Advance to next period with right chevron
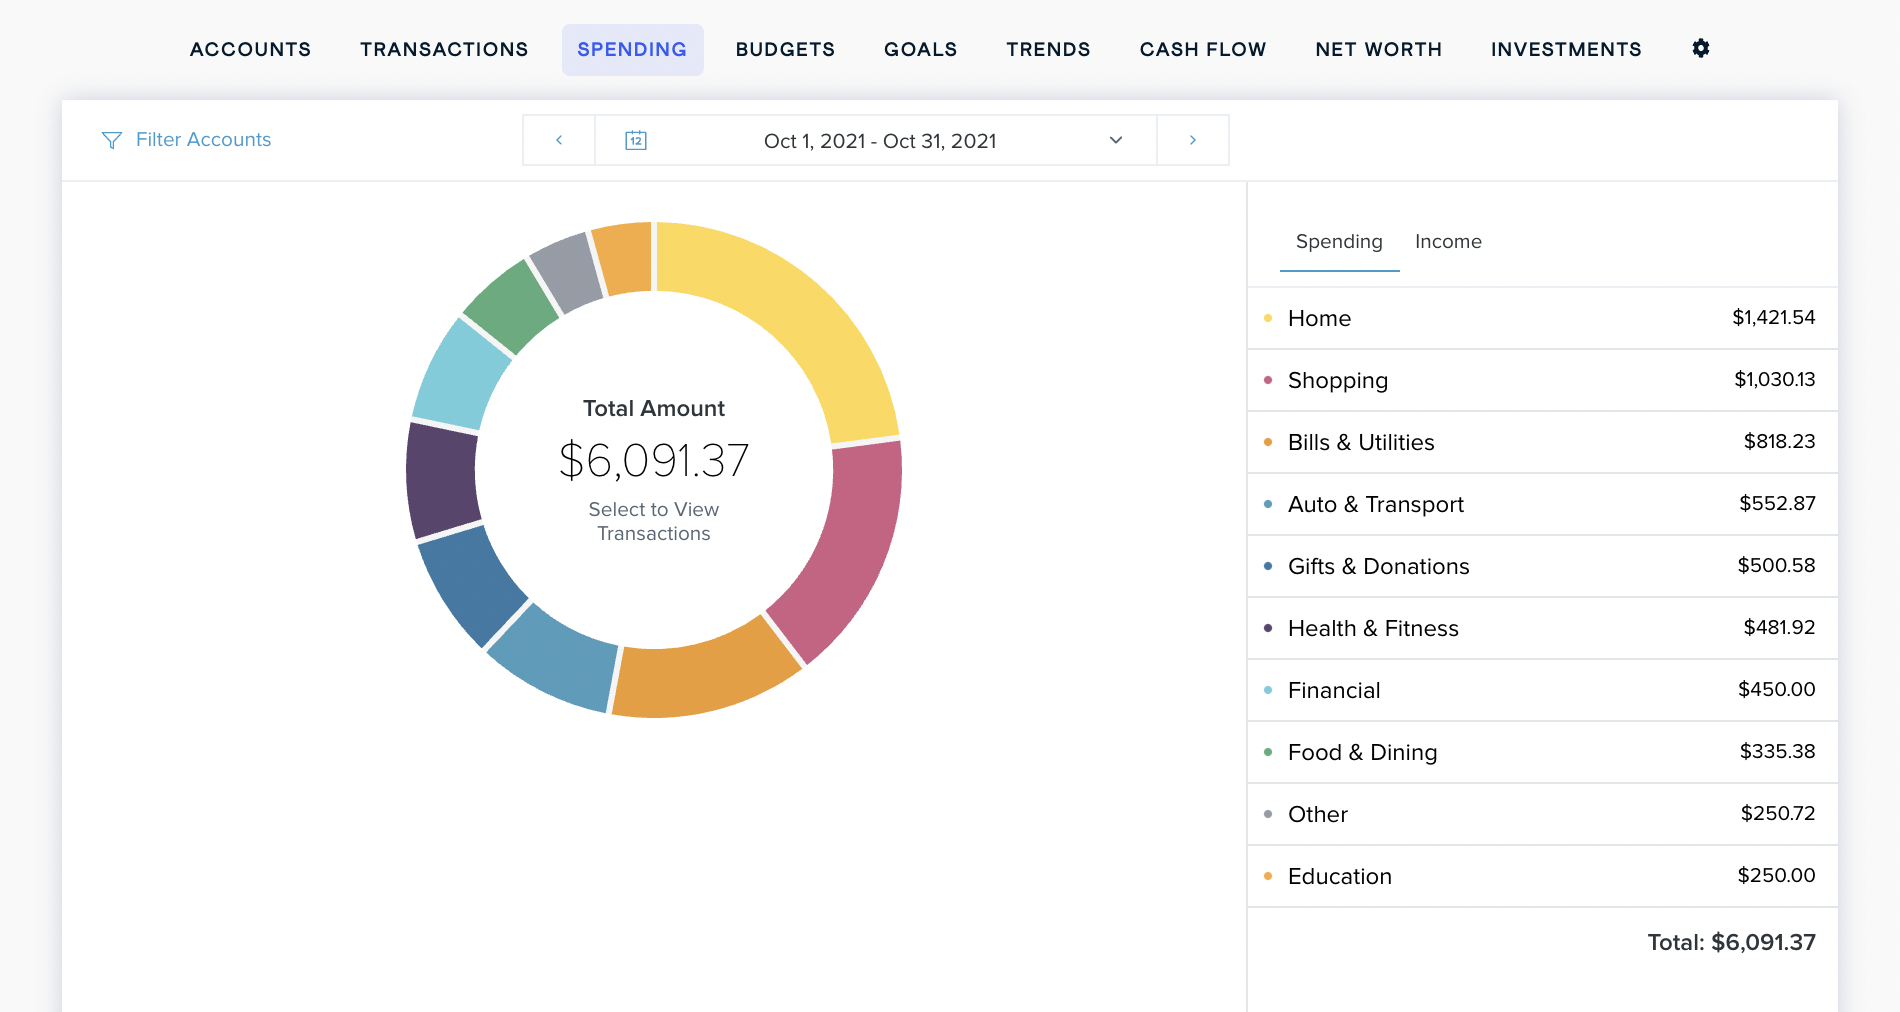Screen dimensions: 1900x1012 [1192, 140]
